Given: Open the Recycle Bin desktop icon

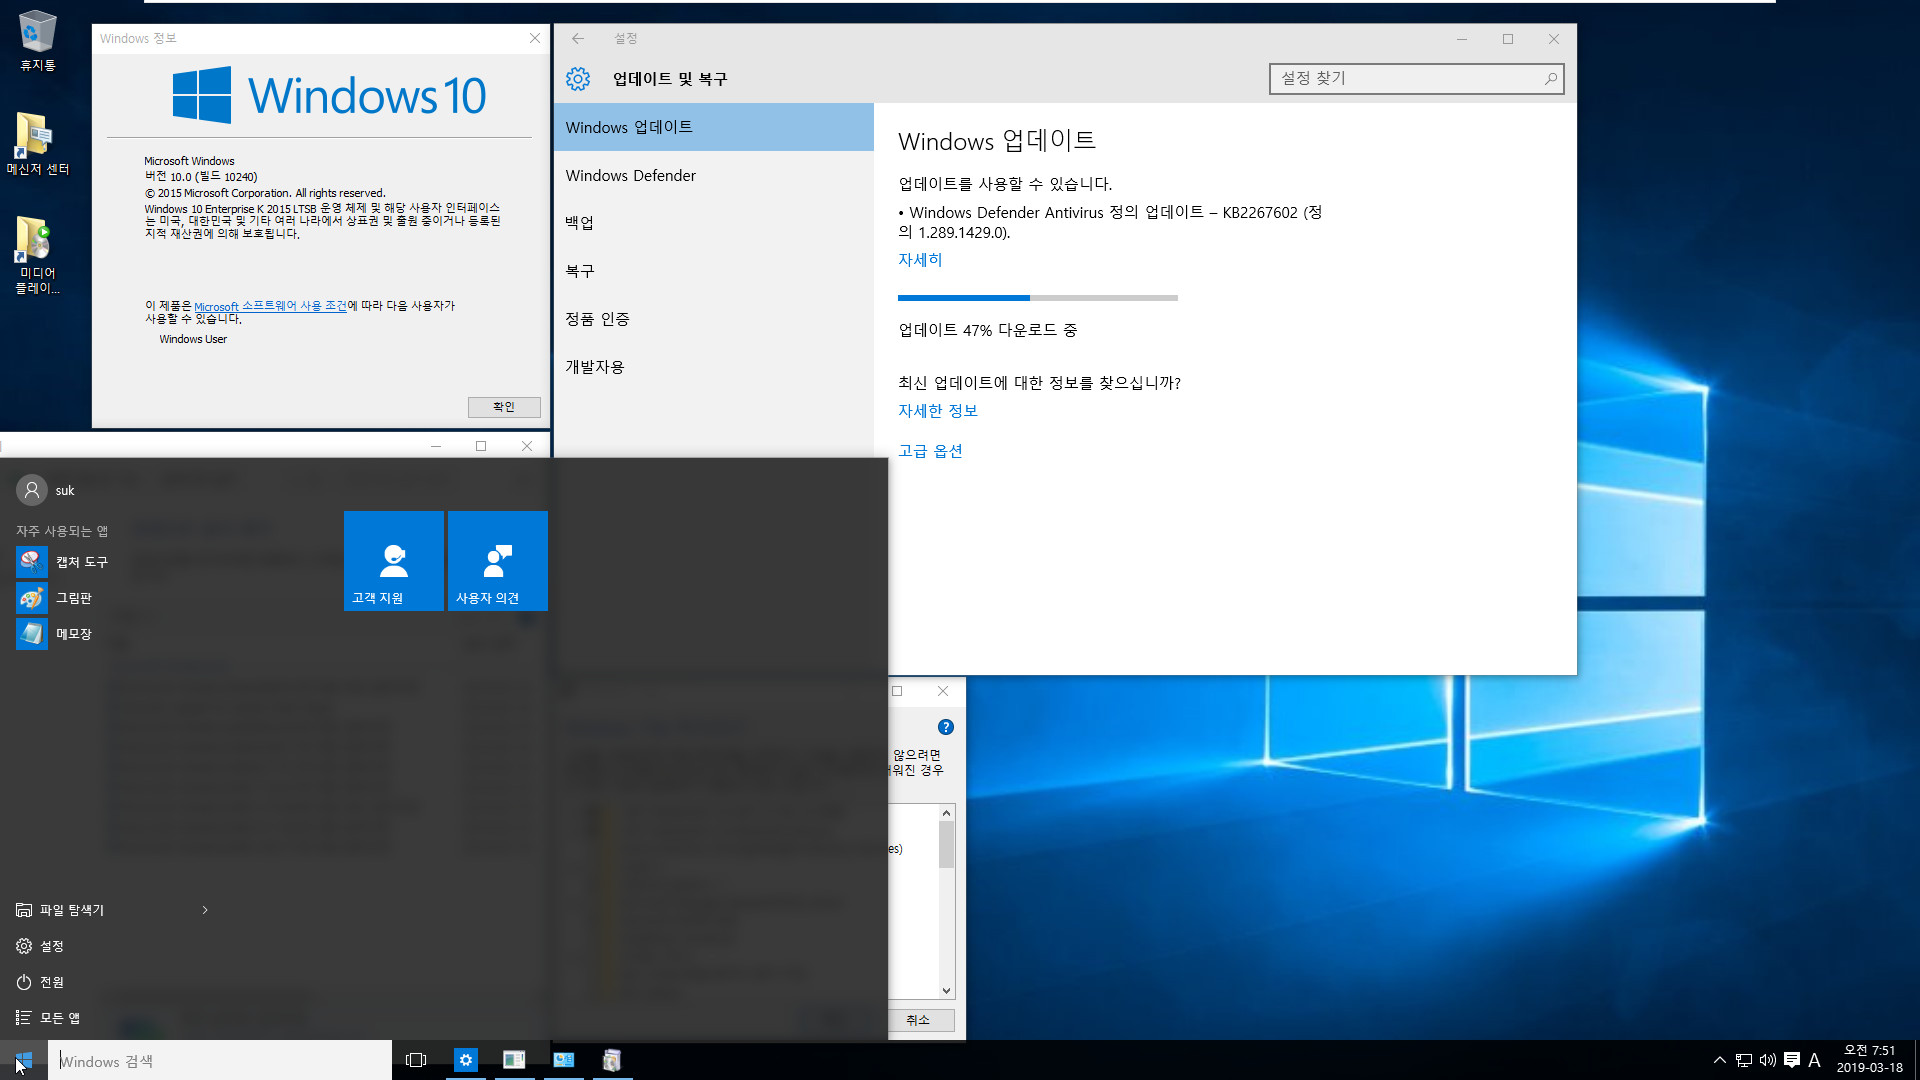Looking at the screenshot, I should [37, 40].
